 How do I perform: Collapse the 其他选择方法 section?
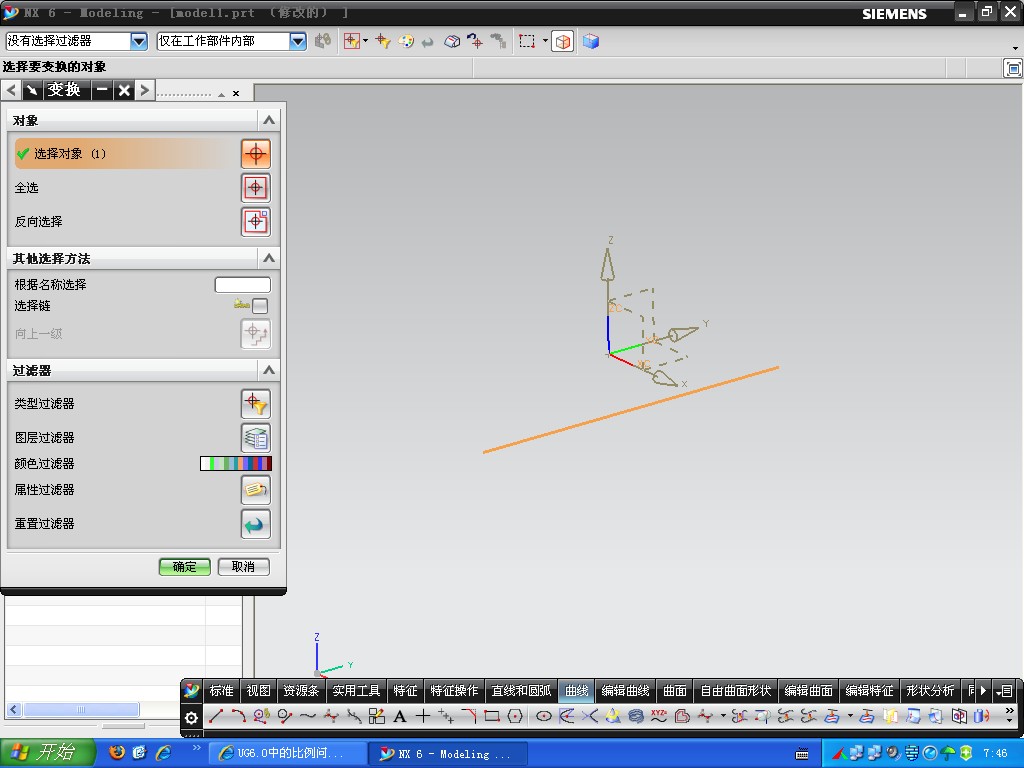269,258
